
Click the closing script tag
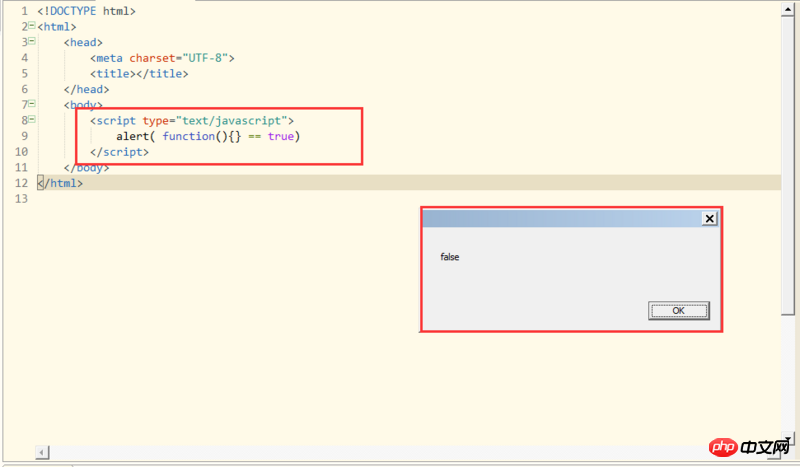[x=119, y=152]
